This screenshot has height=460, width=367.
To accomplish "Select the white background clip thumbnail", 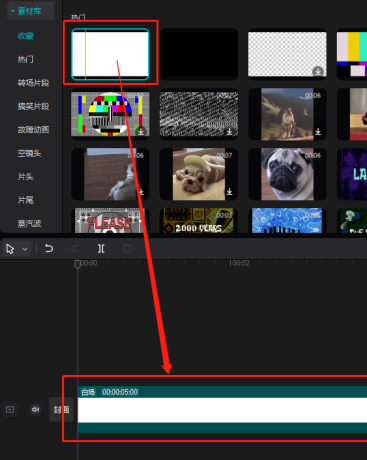I will point(110,54).
